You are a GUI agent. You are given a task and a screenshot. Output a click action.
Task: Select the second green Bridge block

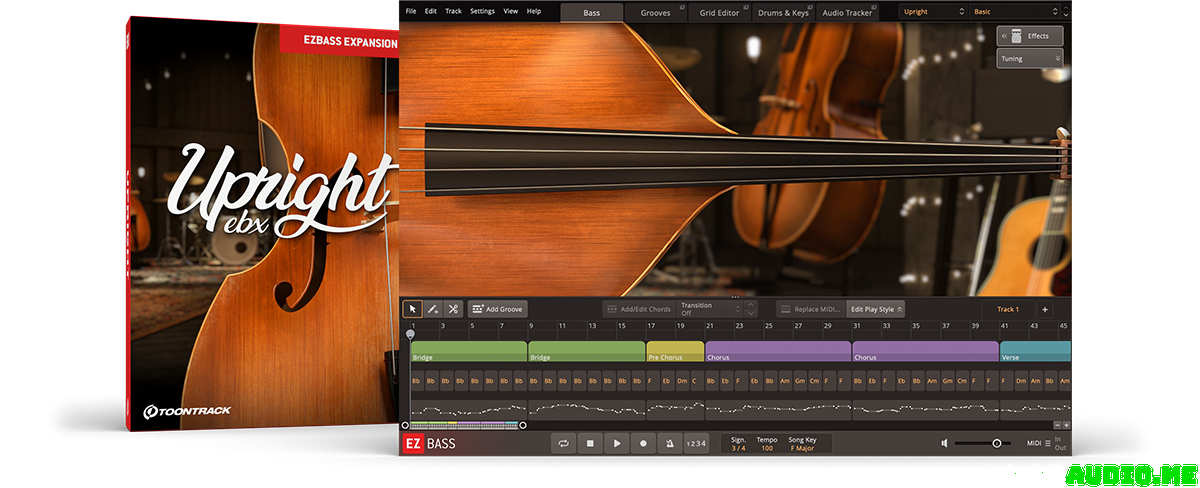coord(586,351)
